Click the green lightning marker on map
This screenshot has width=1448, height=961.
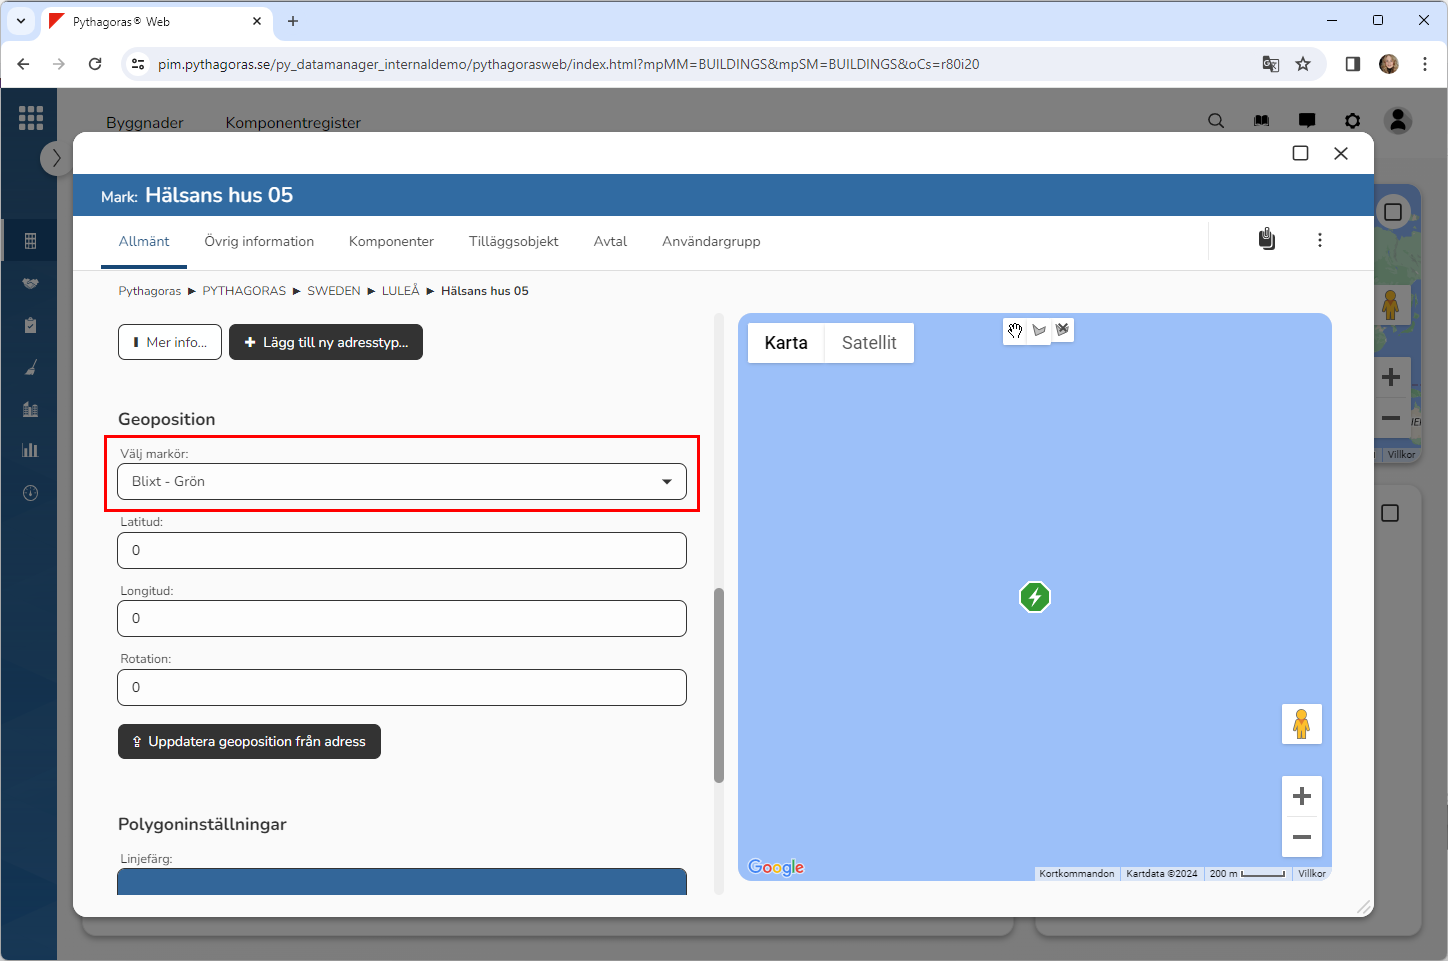1035,597
